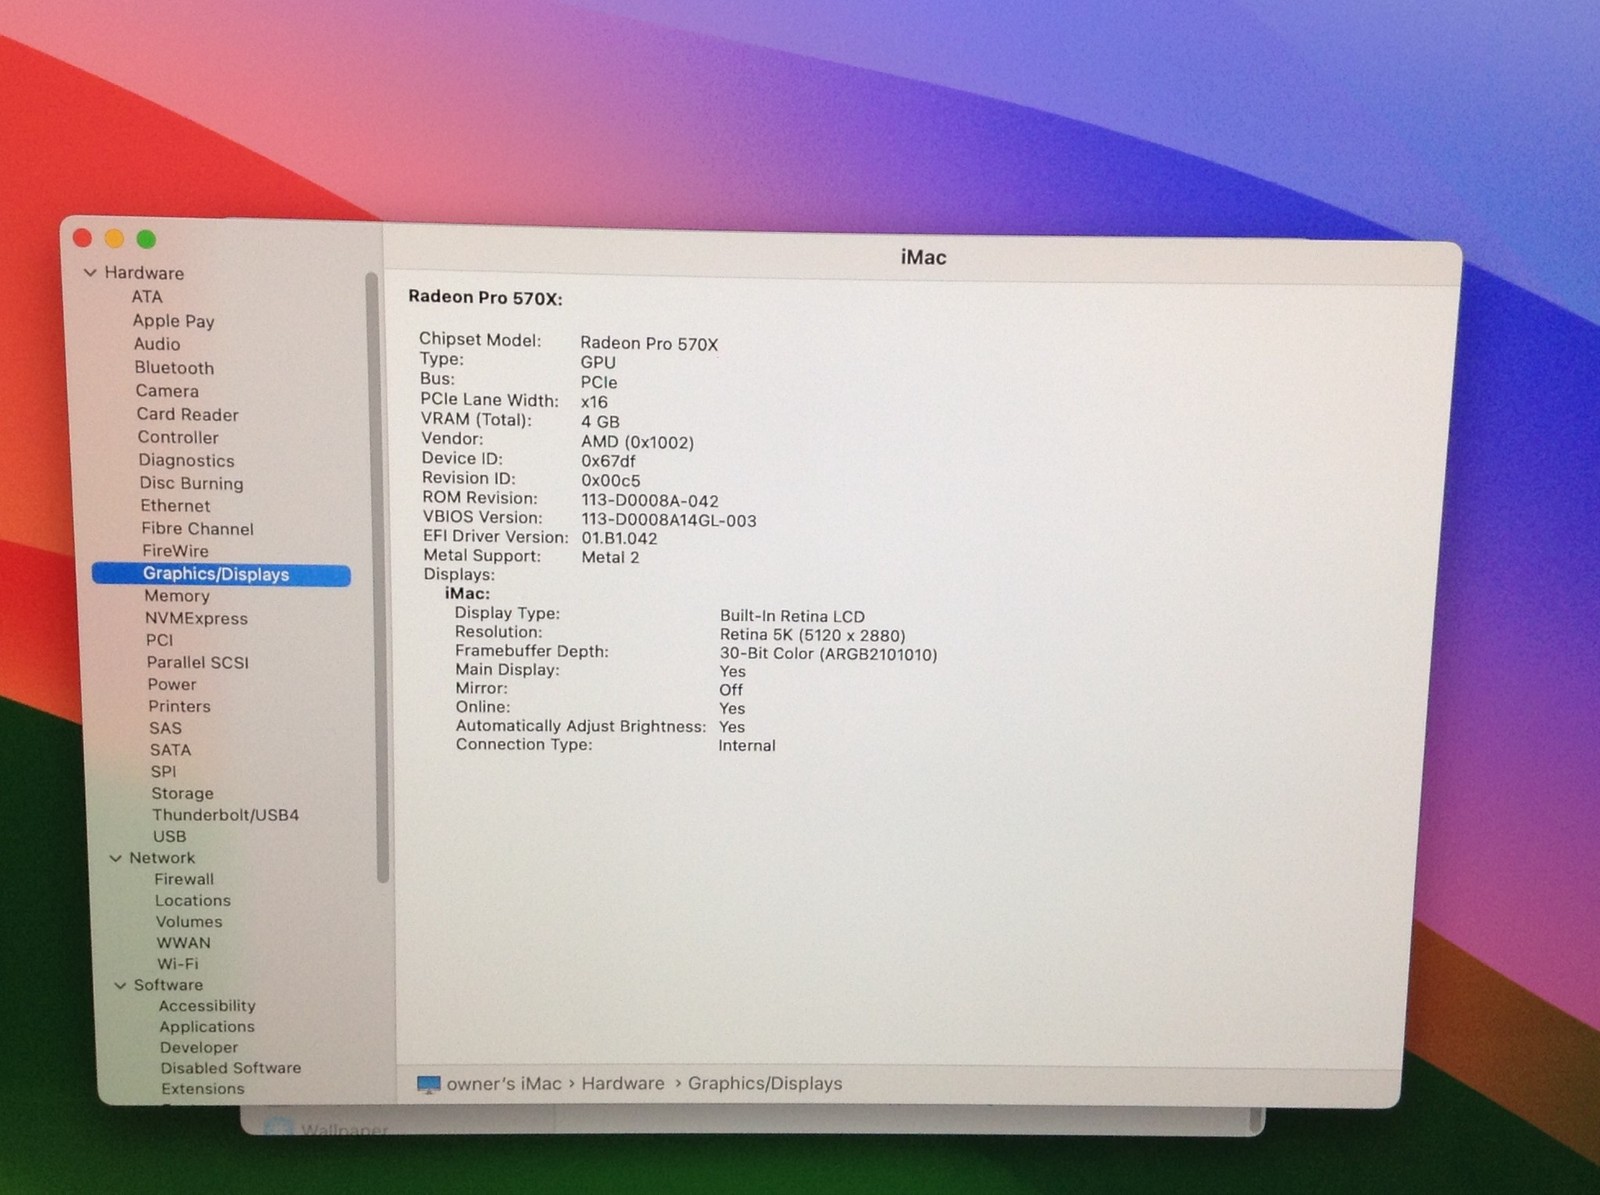Click Graphics/Displays in the path bar
The width and height of the screenshot is (1600, 1195).
(x=765, y=1084)
